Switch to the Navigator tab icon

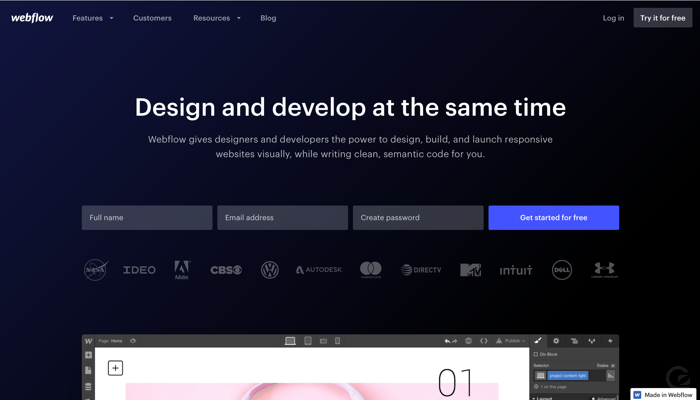tap(575, 341)
